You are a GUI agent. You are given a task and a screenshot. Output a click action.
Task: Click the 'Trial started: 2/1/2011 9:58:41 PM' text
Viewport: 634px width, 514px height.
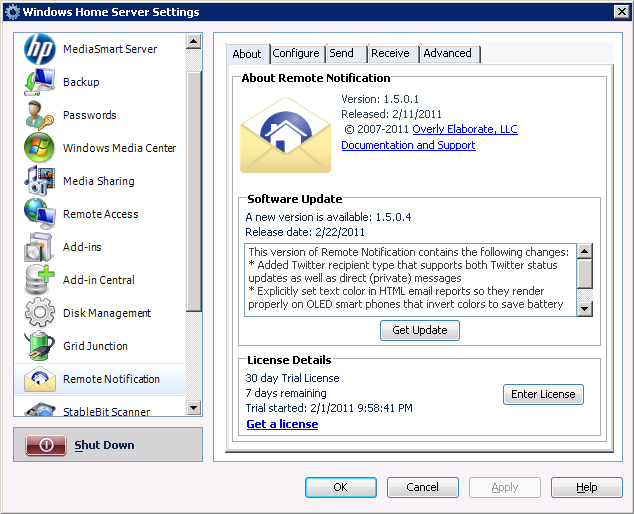(x=329, y=408)
